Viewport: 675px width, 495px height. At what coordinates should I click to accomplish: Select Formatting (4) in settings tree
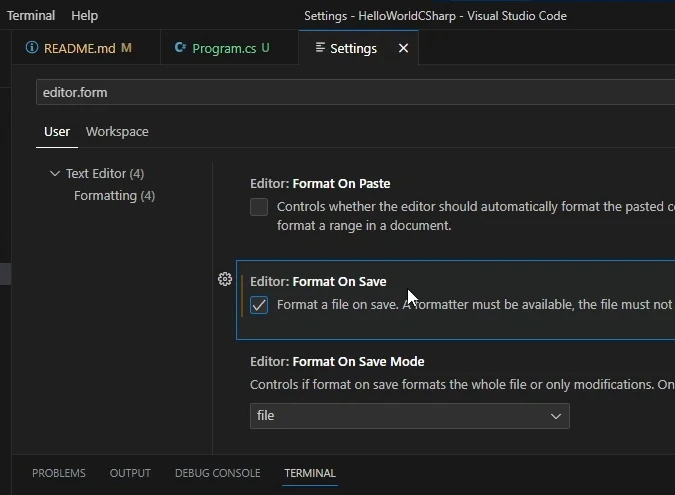point(114,196)
